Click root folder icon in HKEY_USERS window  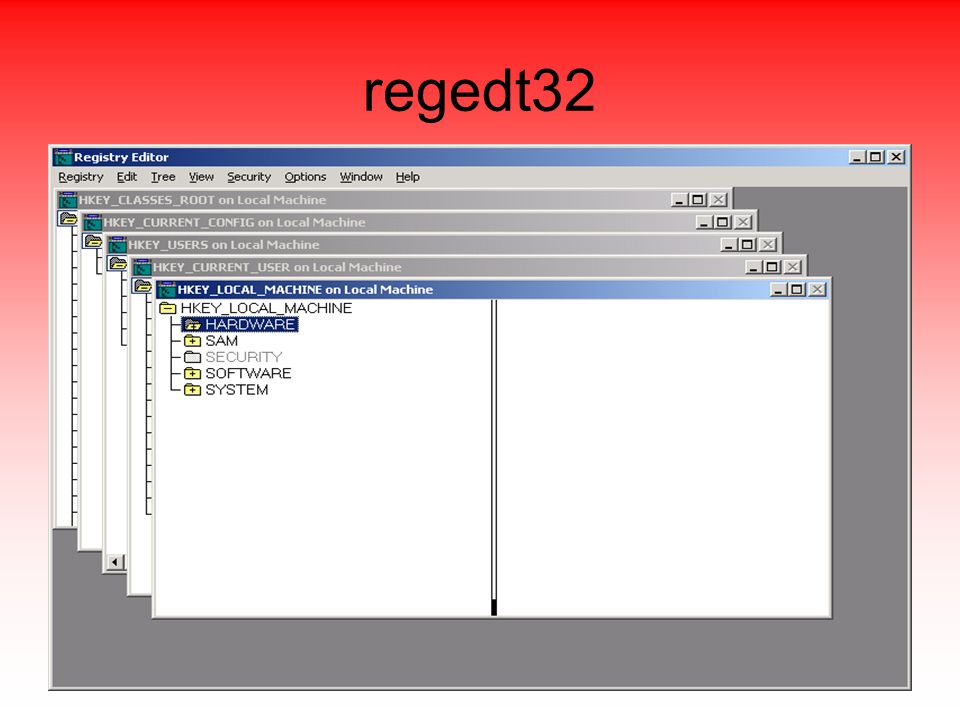click(x=117, y=263)
